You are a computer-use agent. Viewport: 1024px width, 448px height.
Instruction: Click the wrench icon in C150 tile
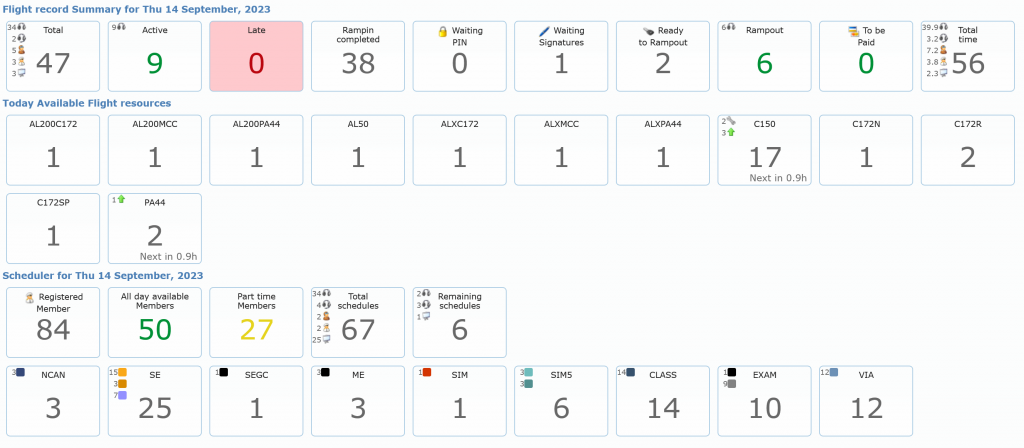(x=731, y=121)
